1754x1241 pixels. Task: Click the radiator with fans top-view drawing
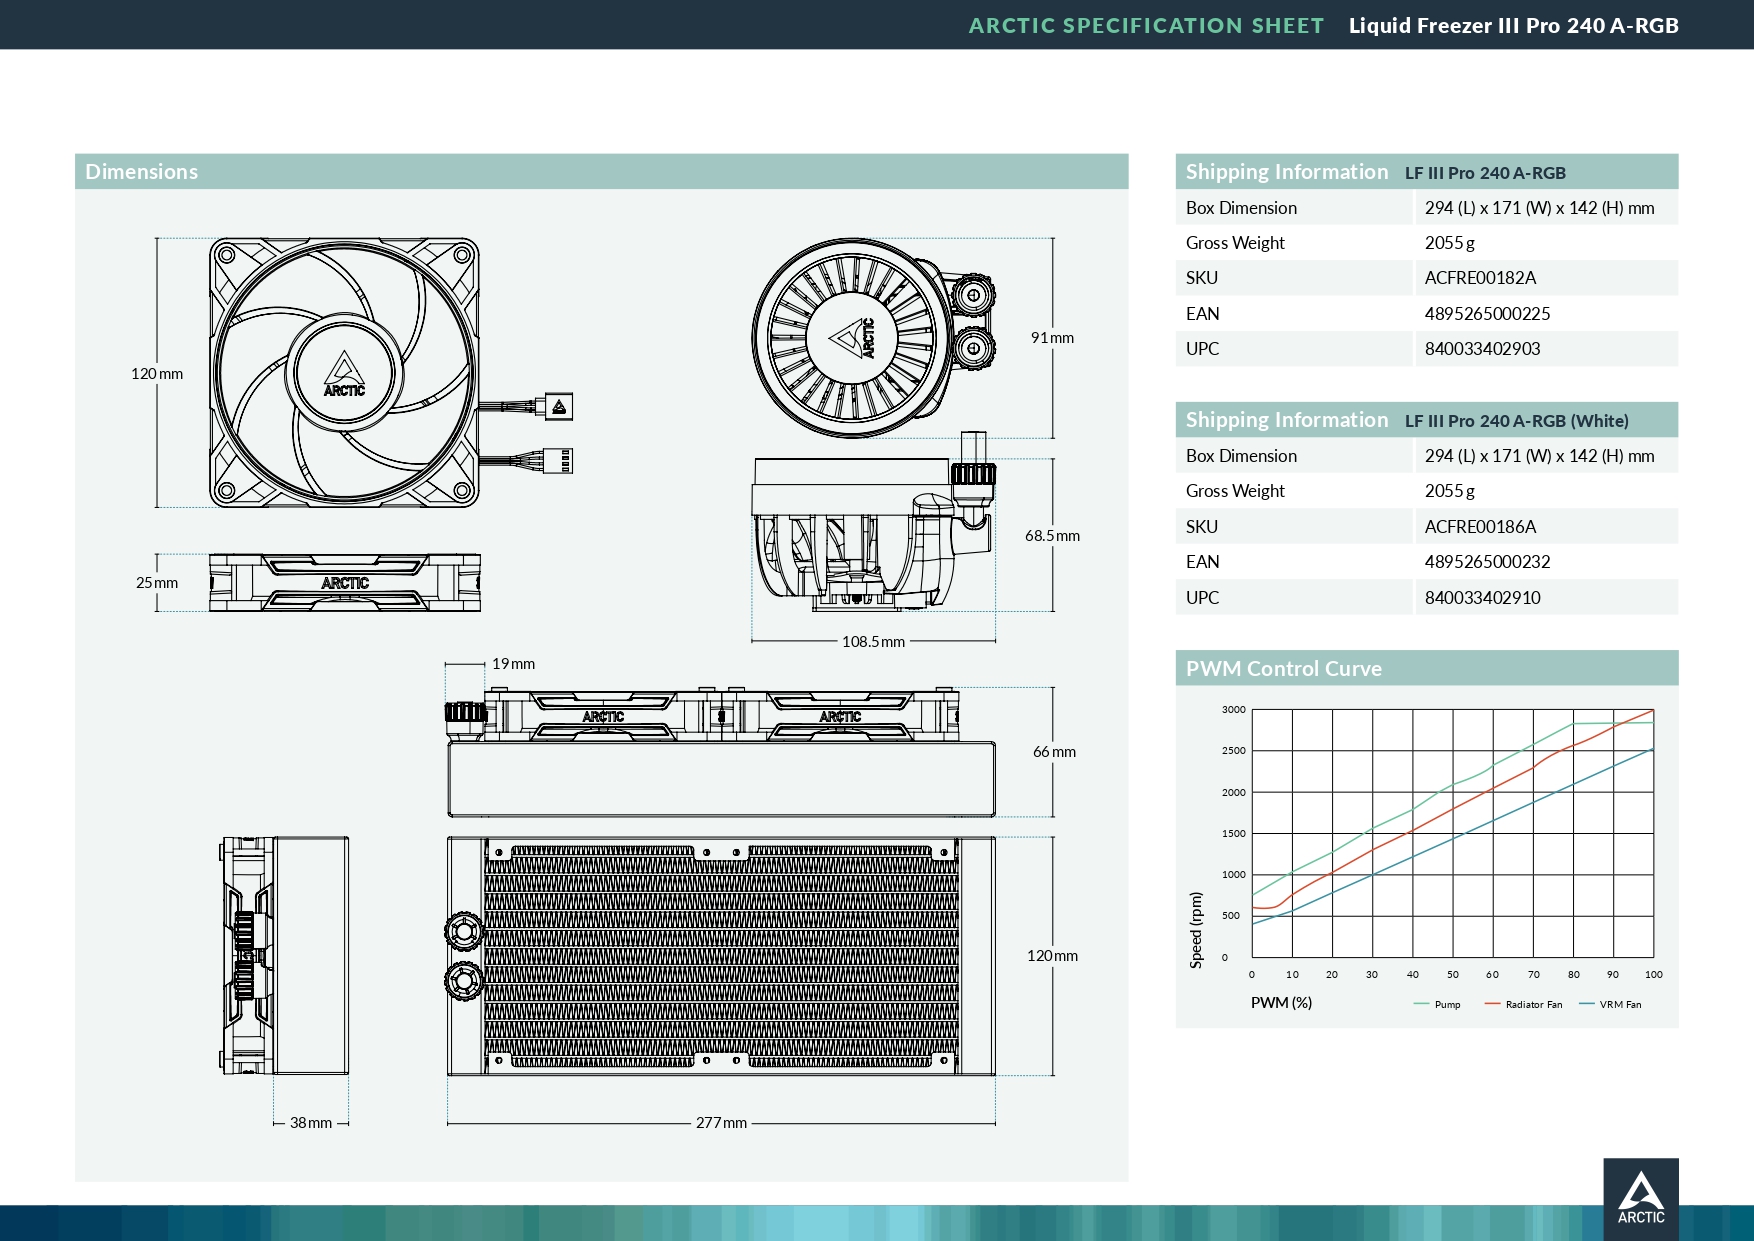[x=720, y=752]
